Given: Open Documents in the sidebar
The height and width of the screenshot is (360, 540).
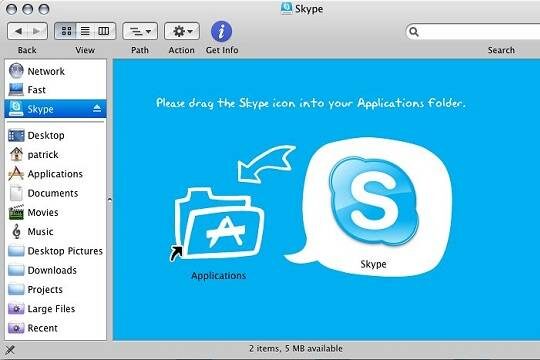Looking at the screenshot, I should 55,193.
